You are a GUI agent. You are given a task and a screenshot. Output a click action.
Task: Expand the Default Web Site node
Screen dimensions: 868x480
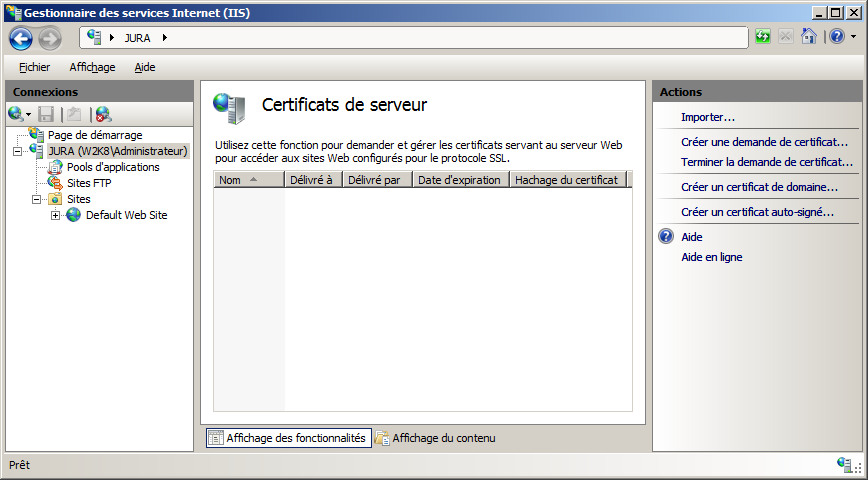(56, 215)
